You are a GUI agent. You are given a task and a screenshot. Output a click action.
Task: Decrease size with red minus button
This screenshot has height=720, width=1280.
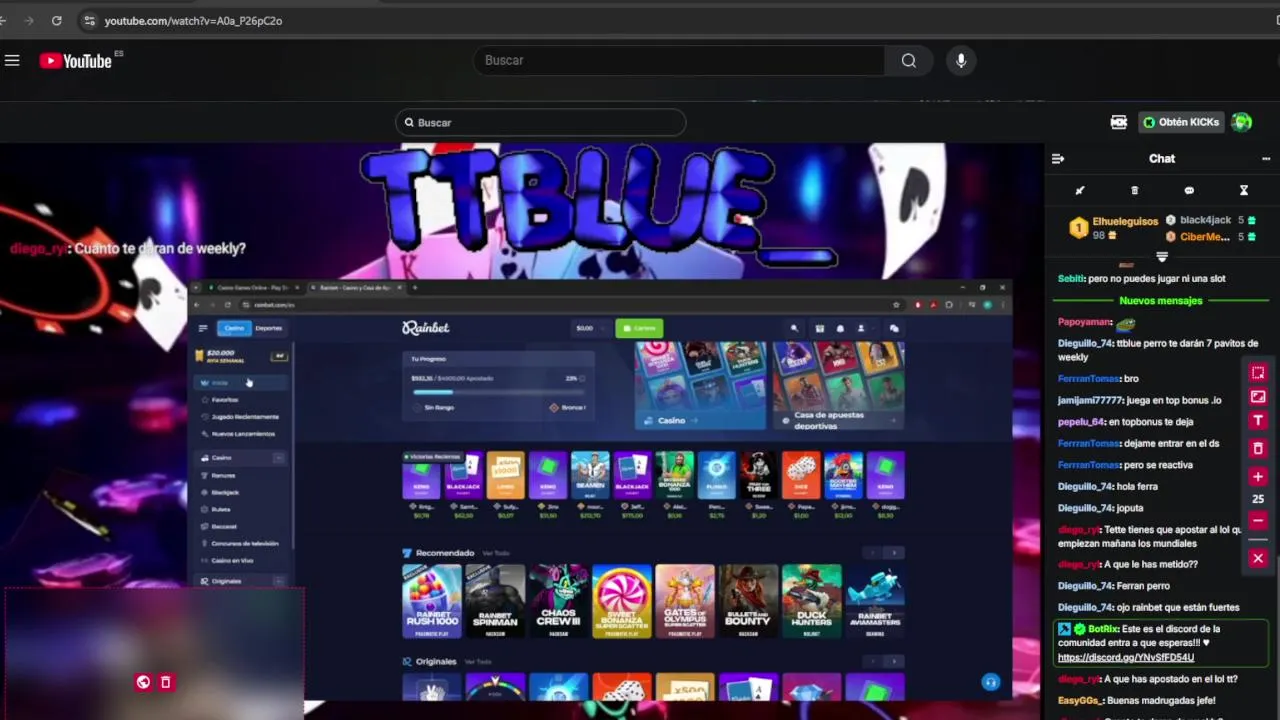[x=1258, y=520]
